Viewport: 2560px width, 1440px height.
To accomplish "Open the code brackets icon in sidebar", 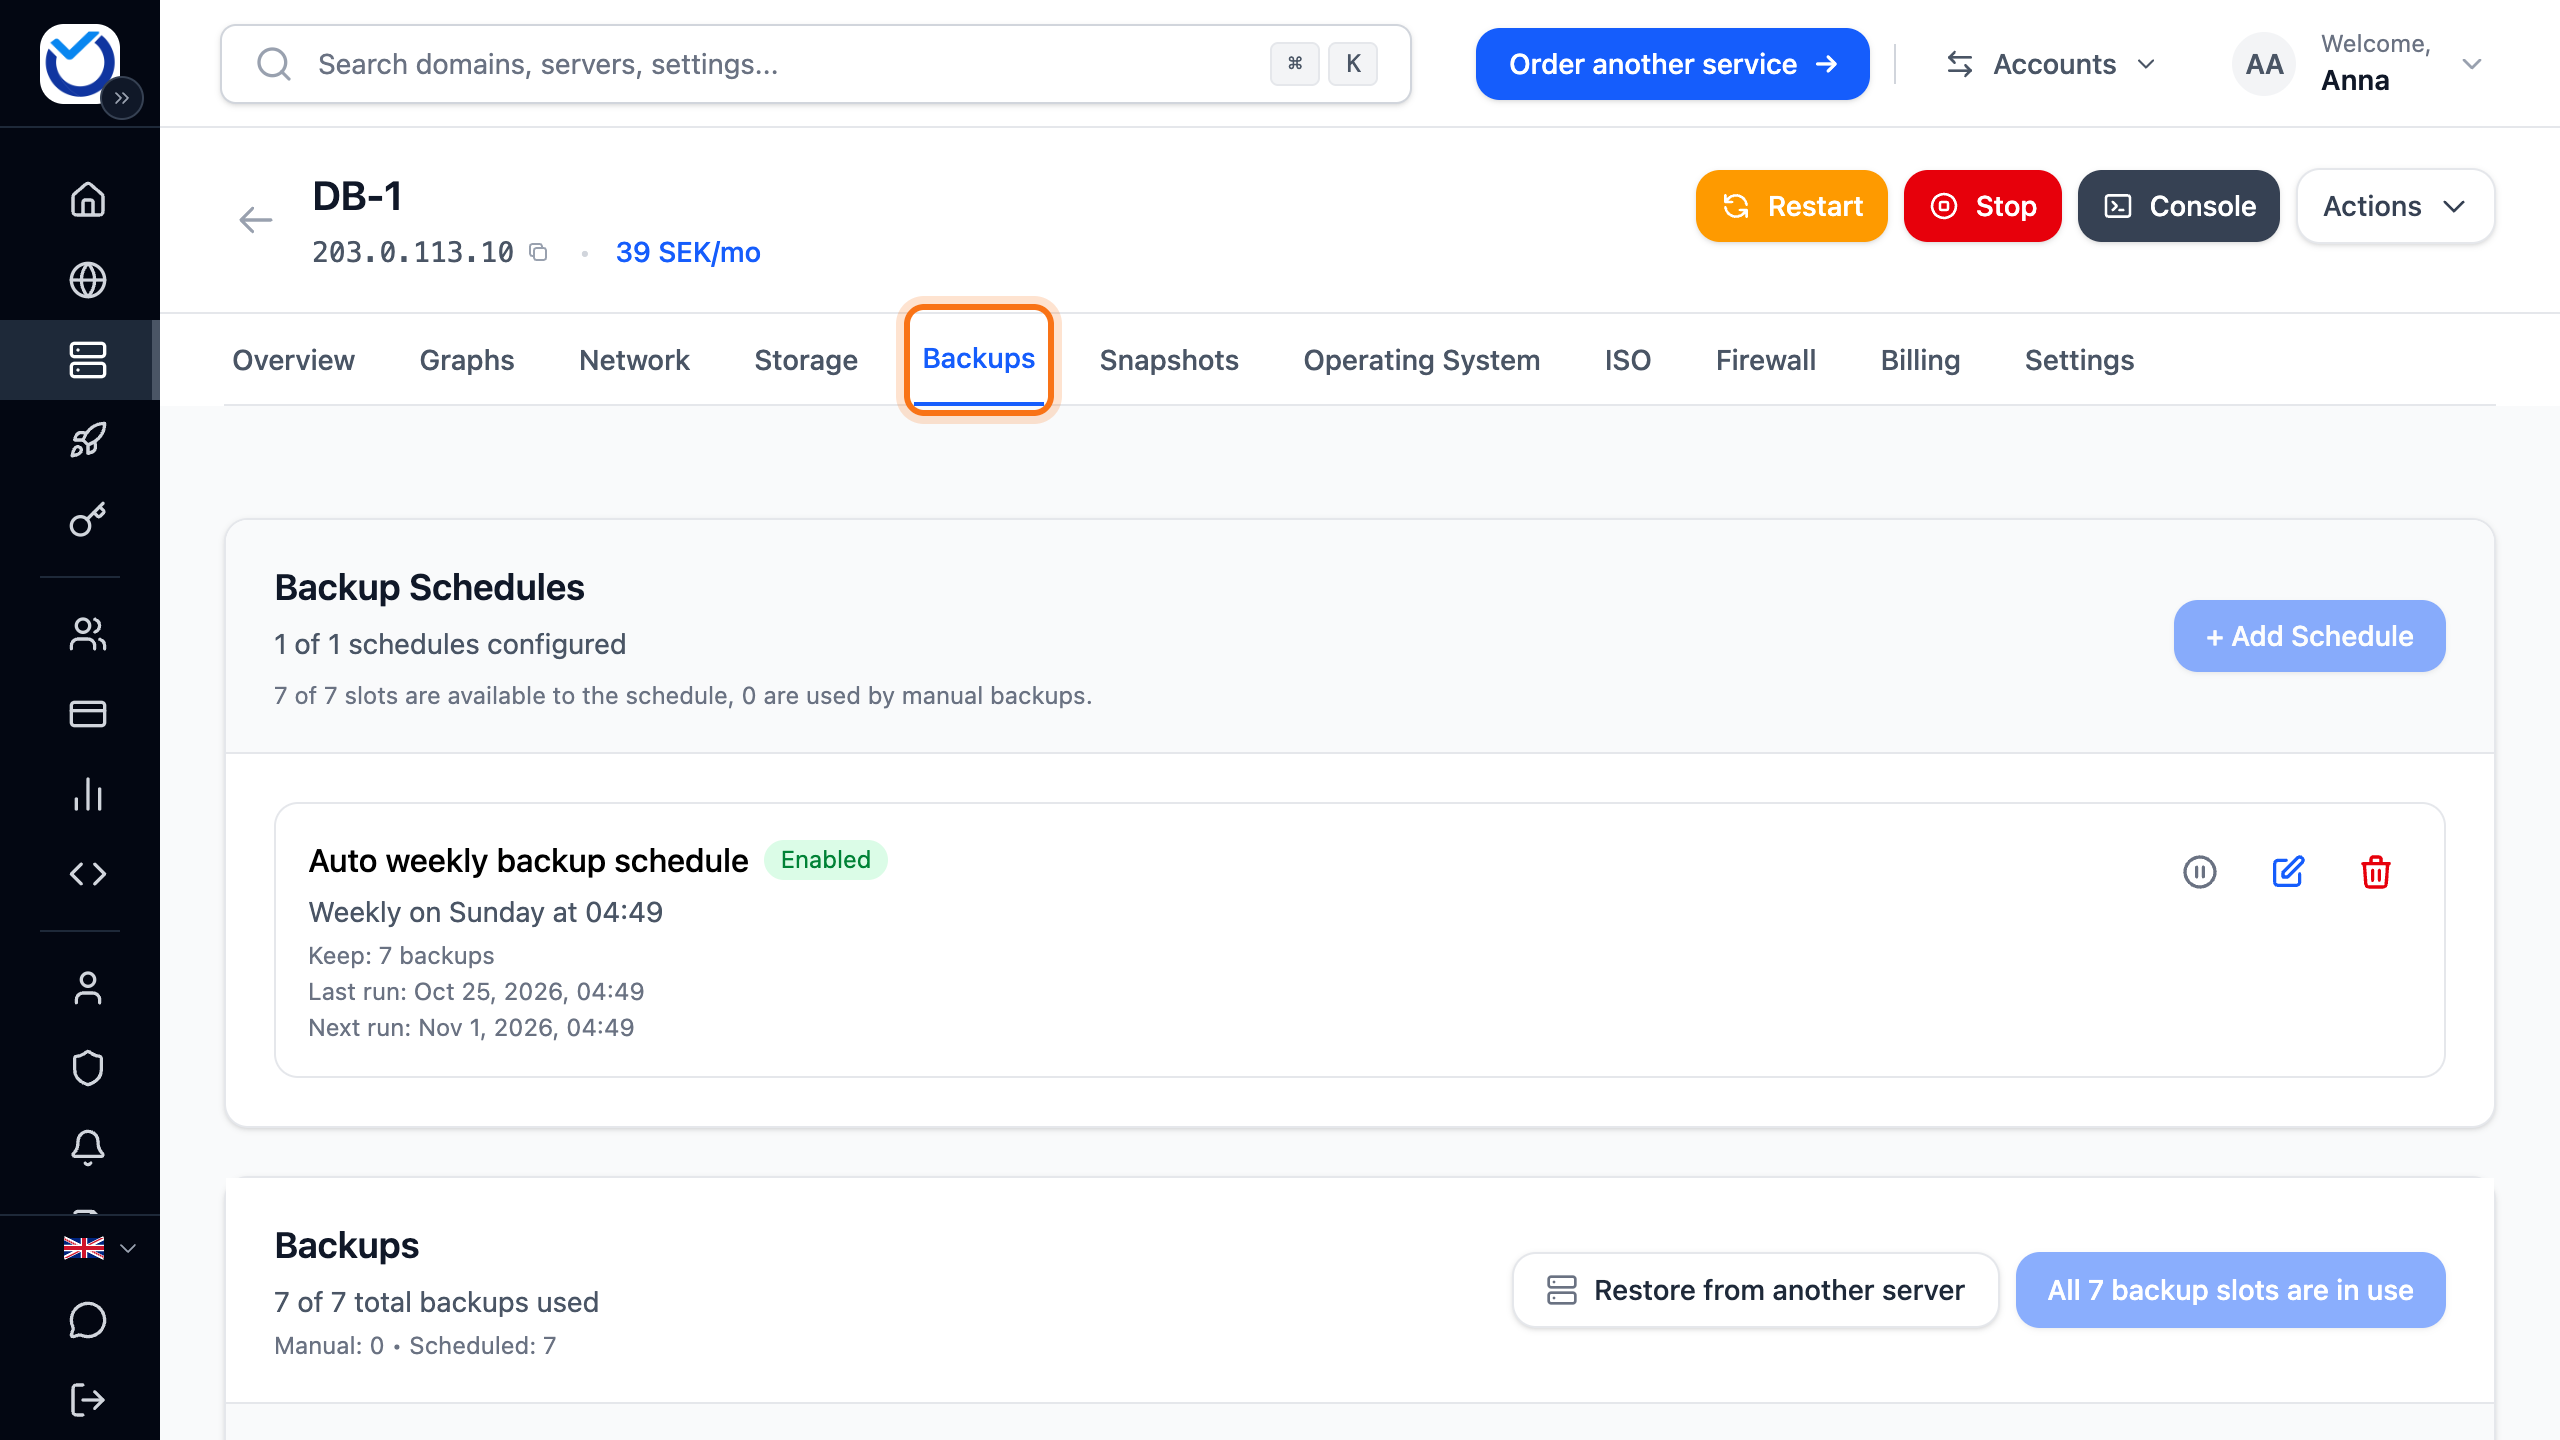I will click(88, 874).
